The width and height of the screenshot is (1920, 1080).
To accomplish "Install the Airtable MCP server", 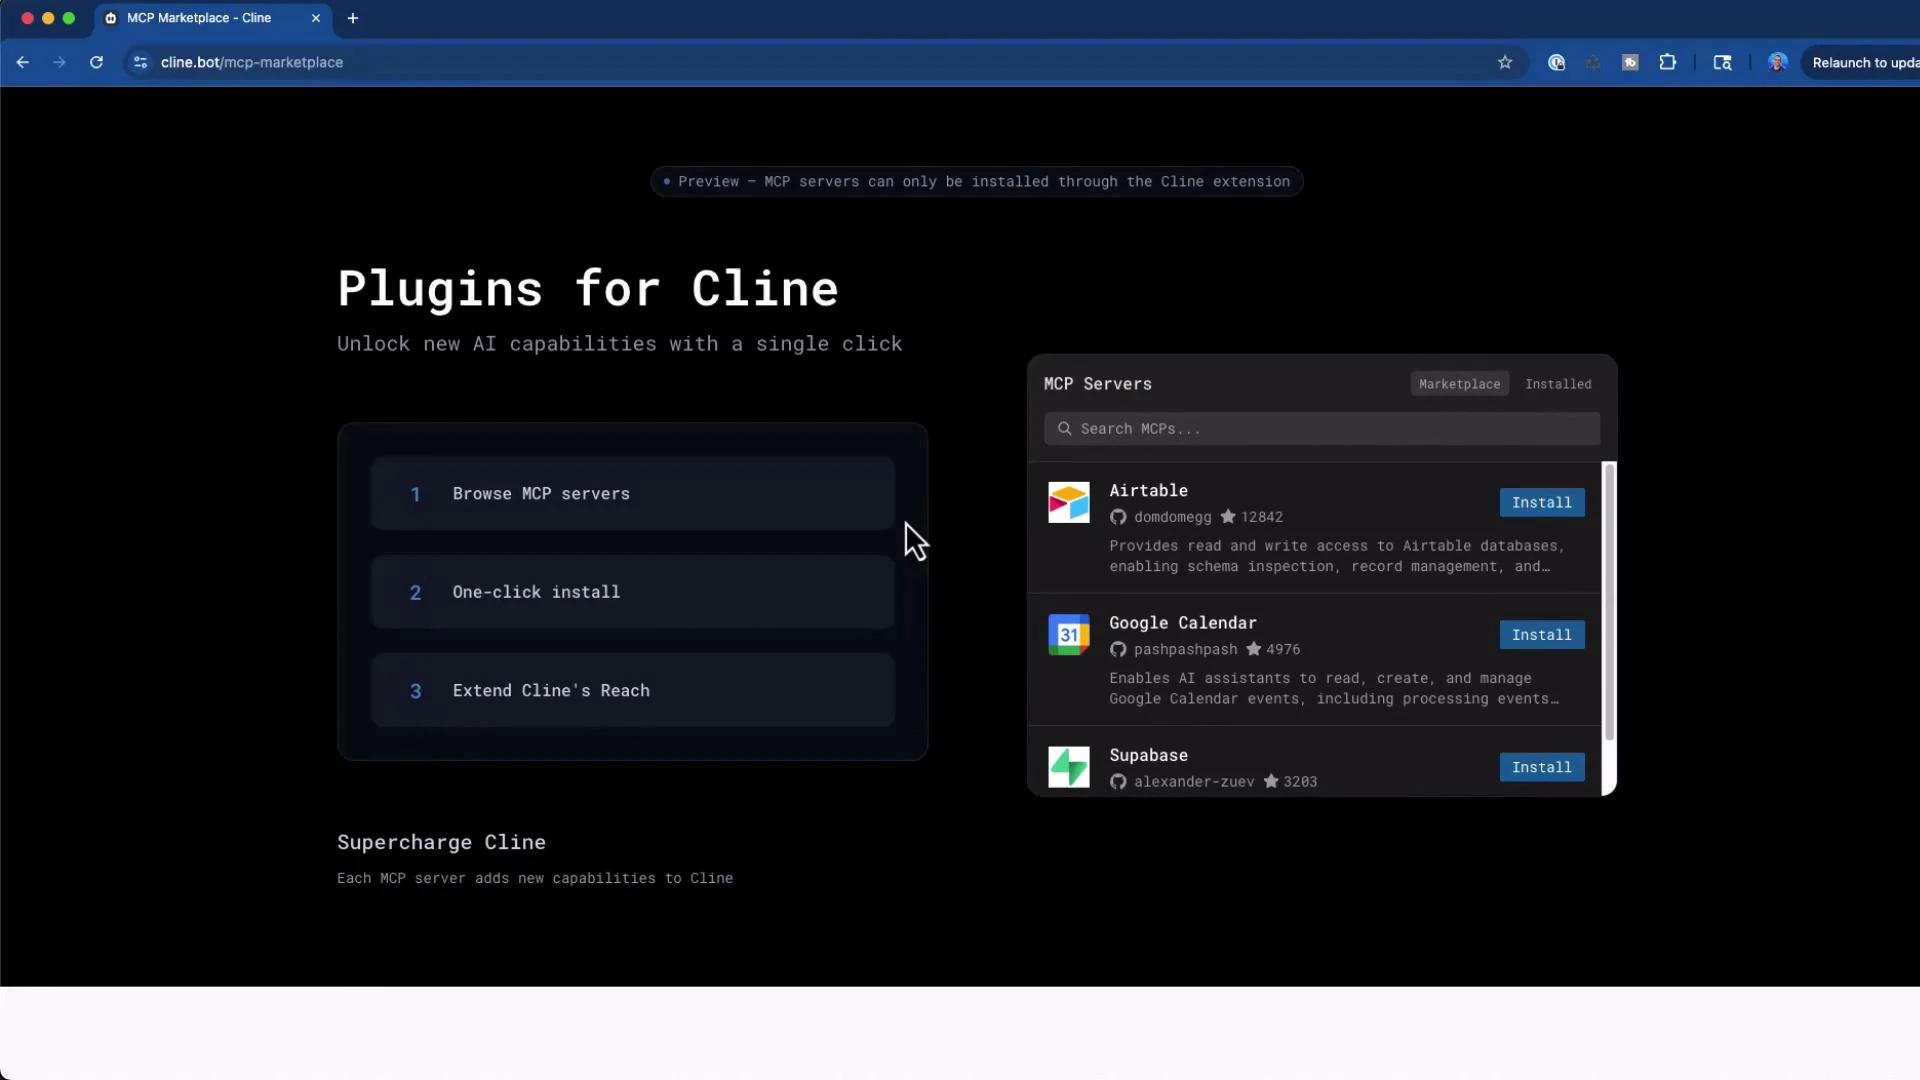I will (1541, 502).
